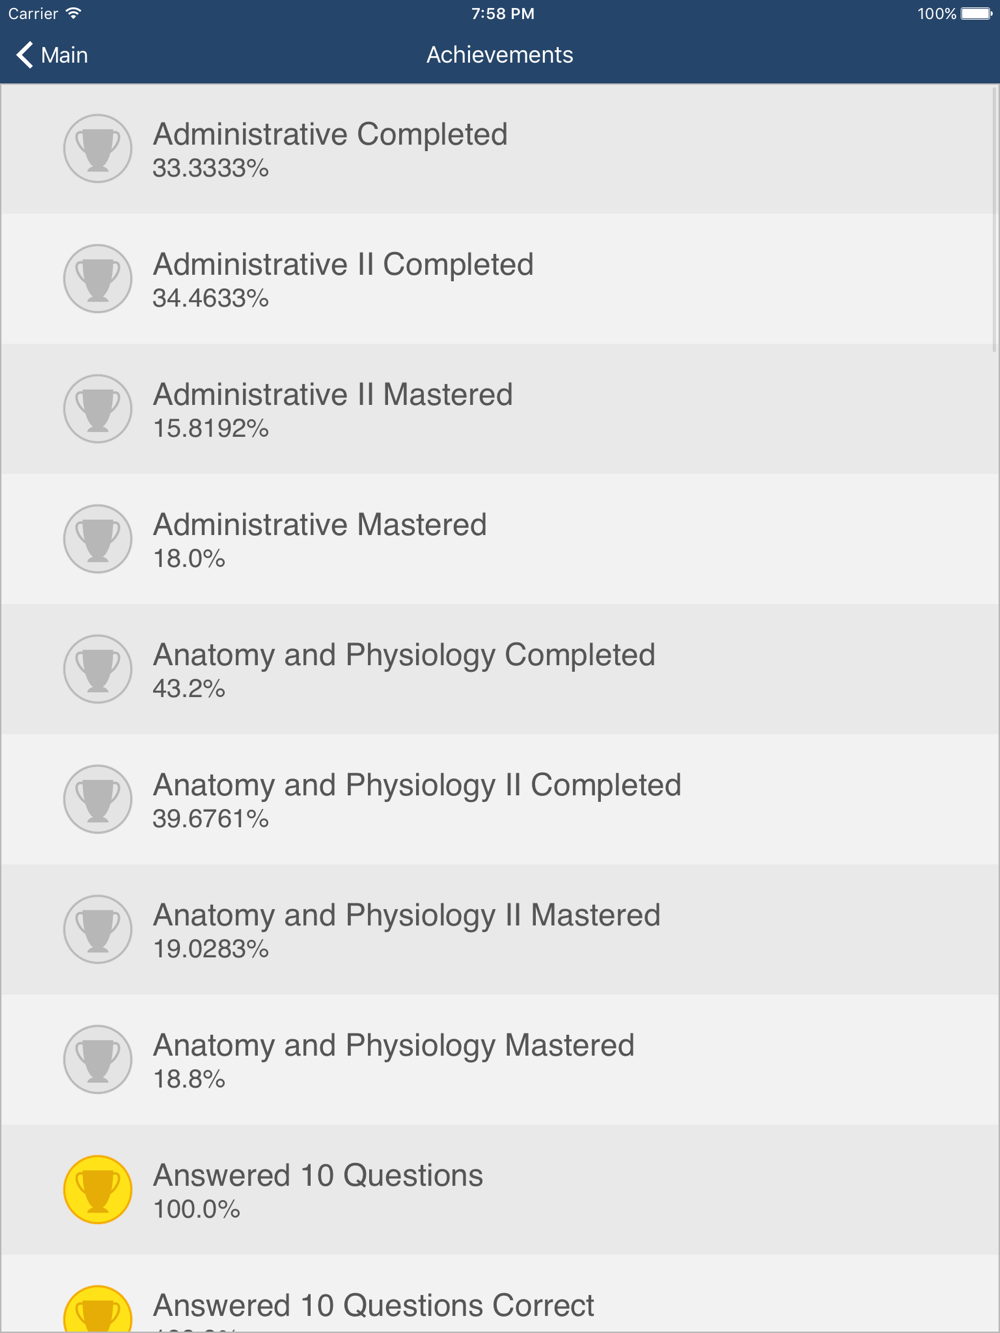The image size is (1000, 1333).
Task: Tap the Administrative Completed trophy icon
Action: pos(98,149)
